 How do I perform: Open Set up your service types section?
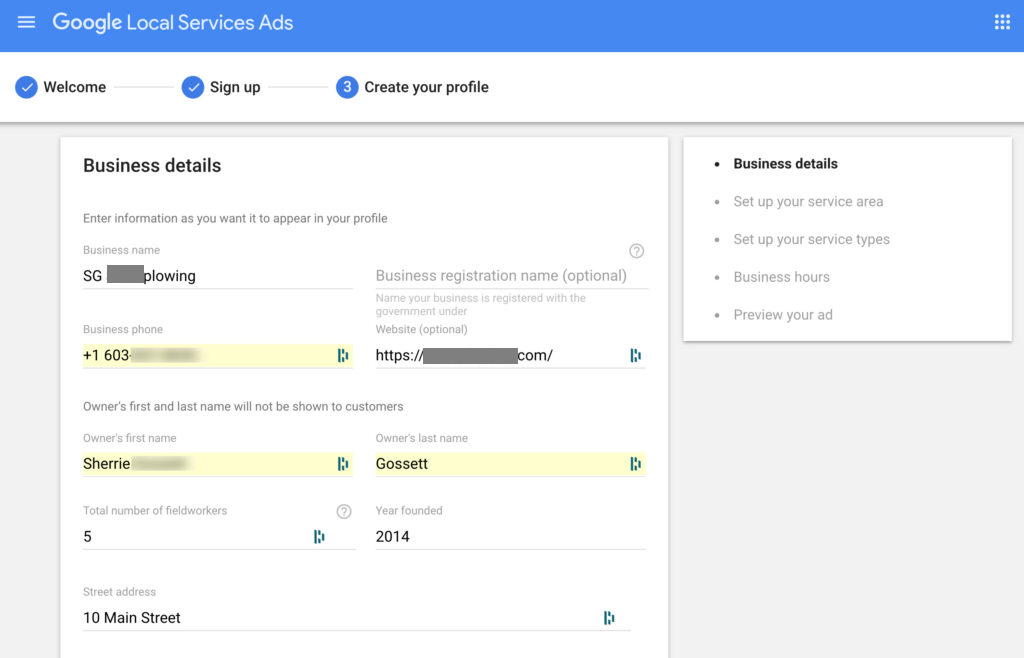811,240
